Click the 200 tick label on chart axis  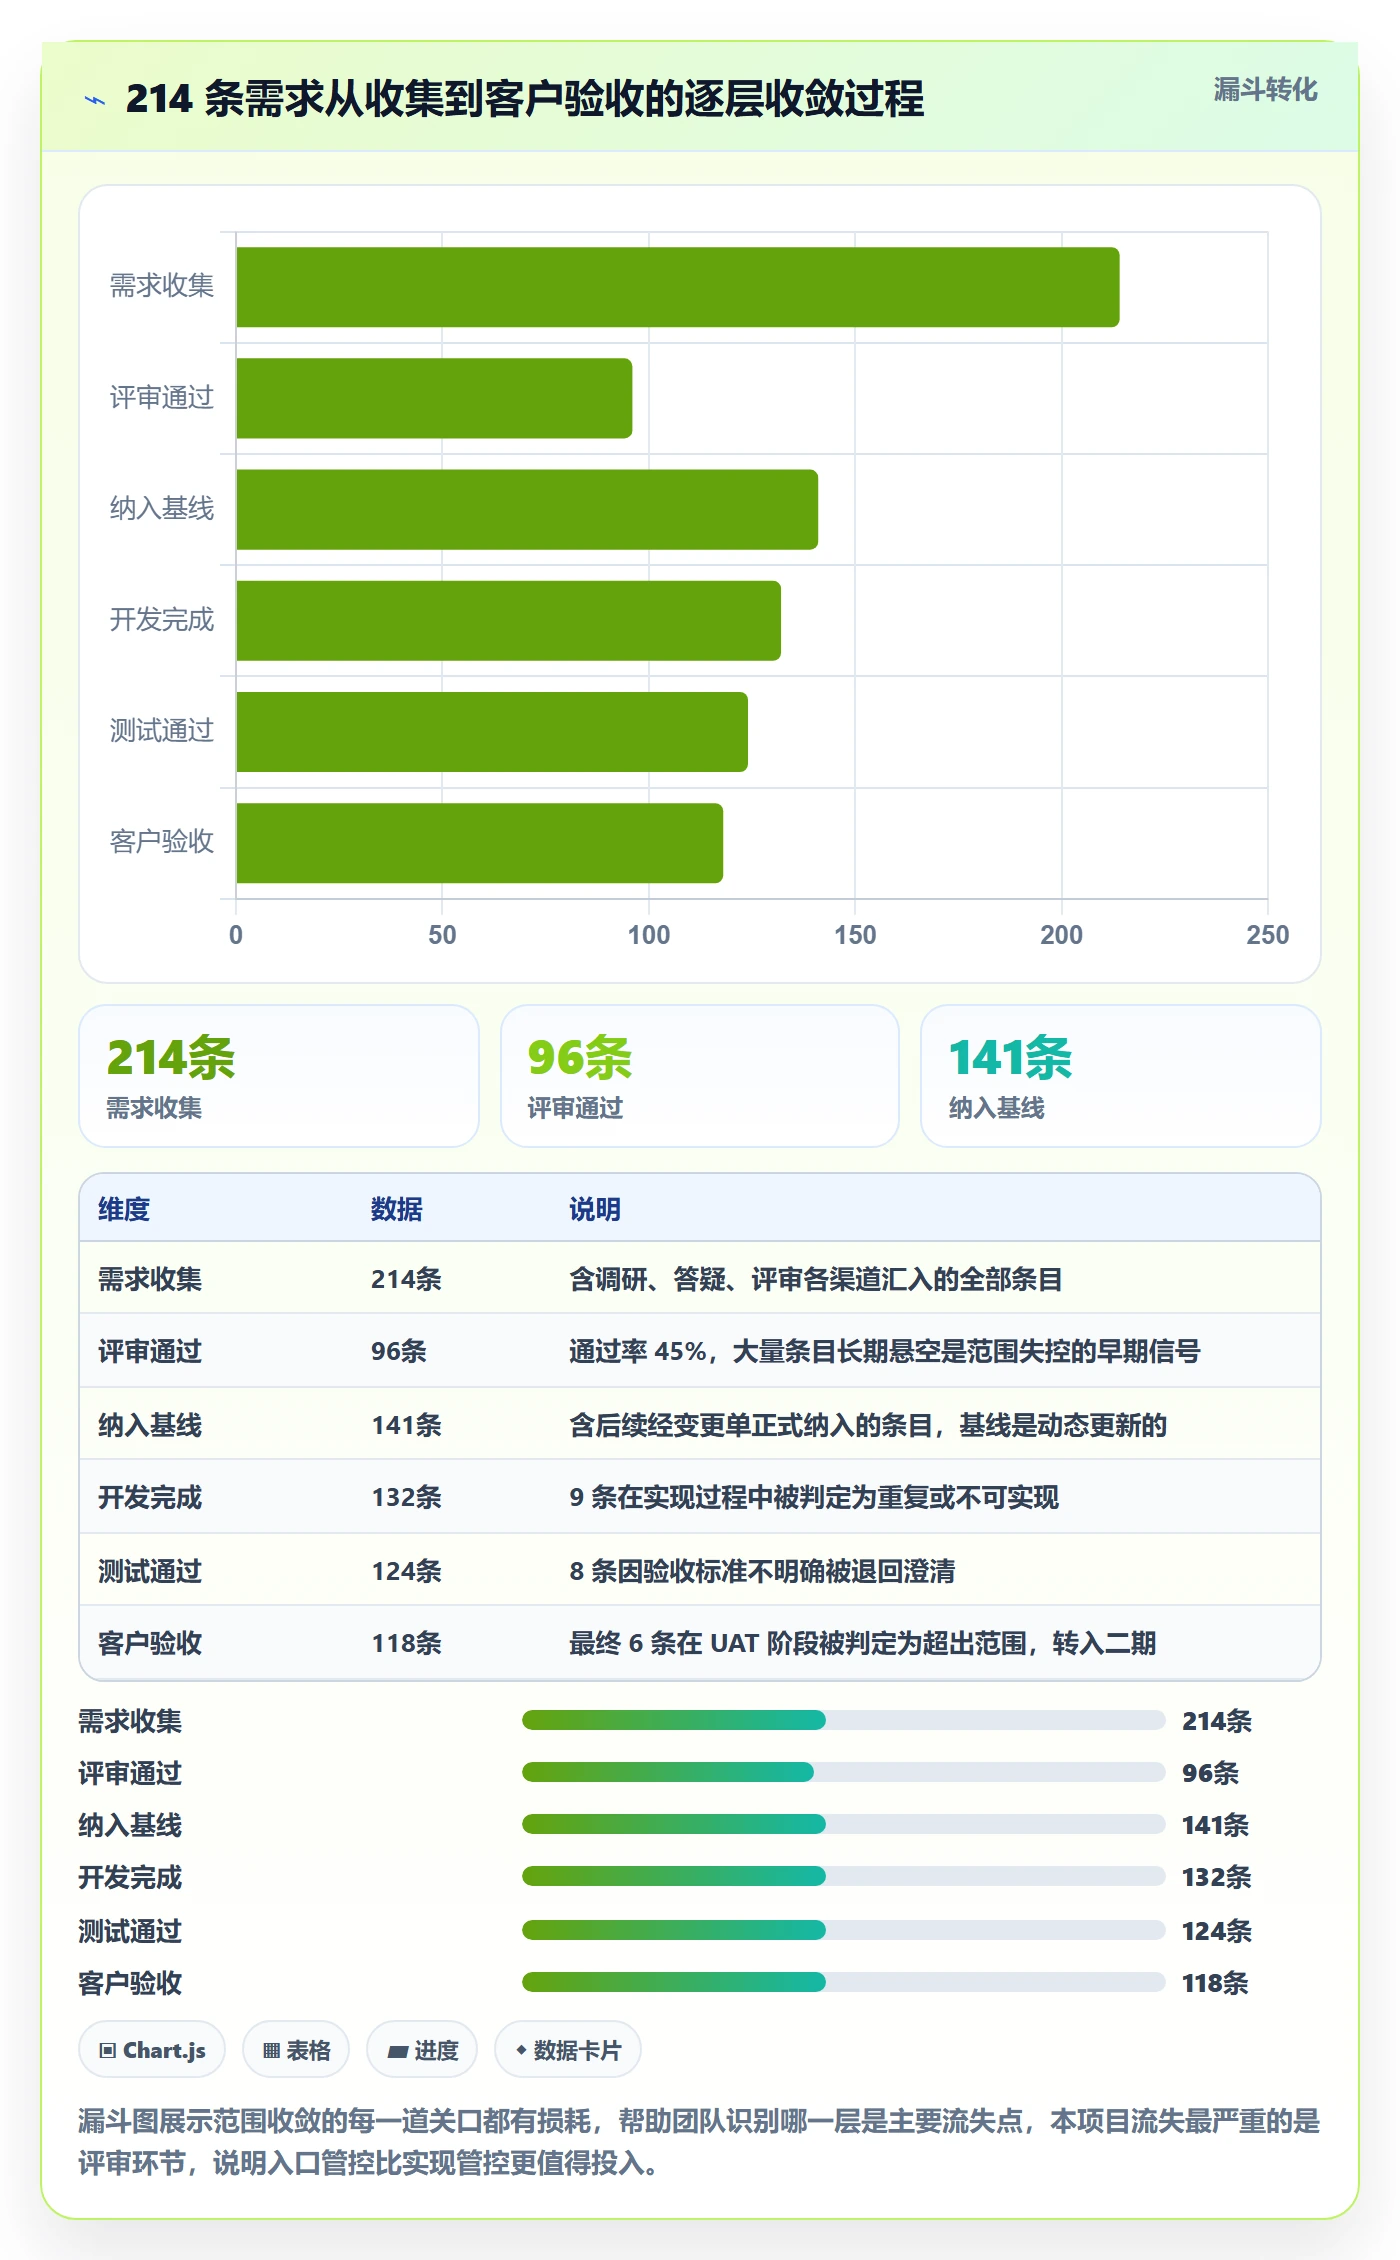pos(1061,935)
